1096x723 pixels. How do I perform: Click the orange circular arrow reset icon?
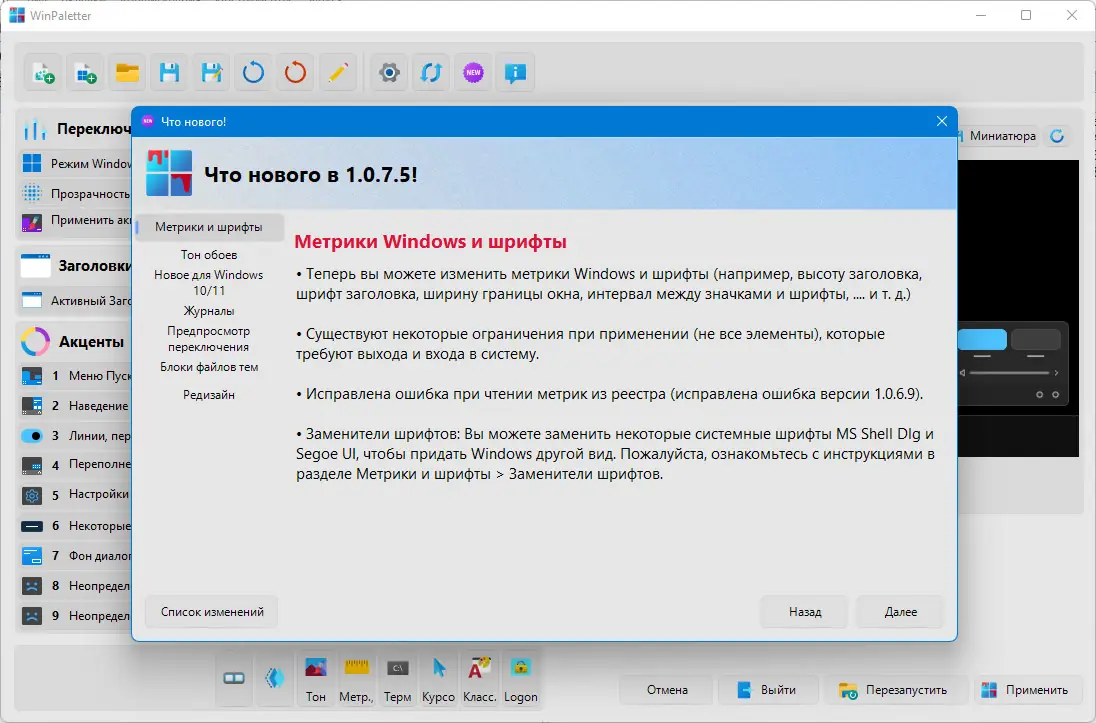295,73
